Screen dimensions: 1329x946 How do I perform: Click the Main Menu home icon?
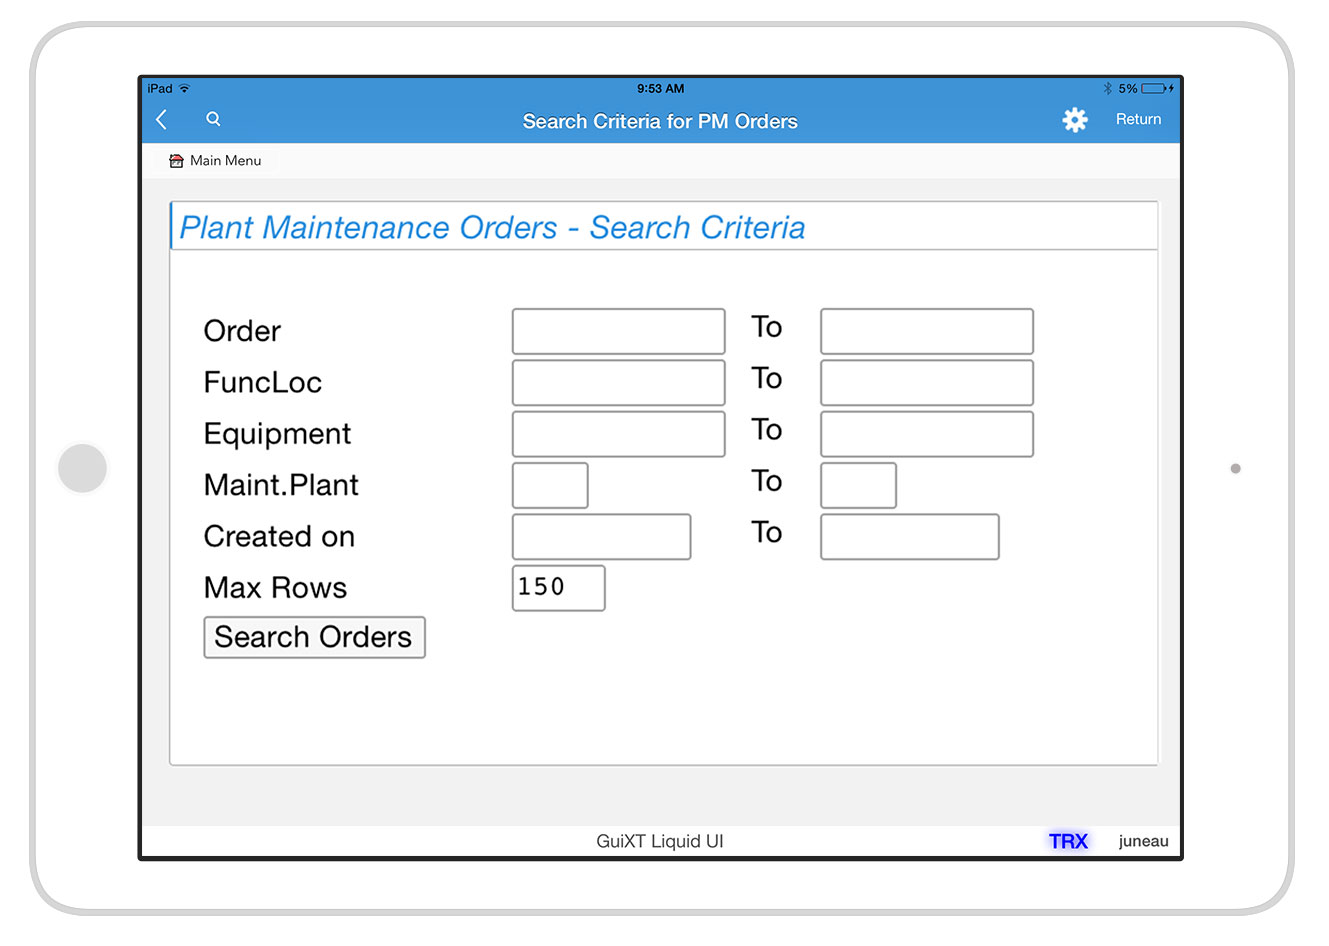point(177,161)
